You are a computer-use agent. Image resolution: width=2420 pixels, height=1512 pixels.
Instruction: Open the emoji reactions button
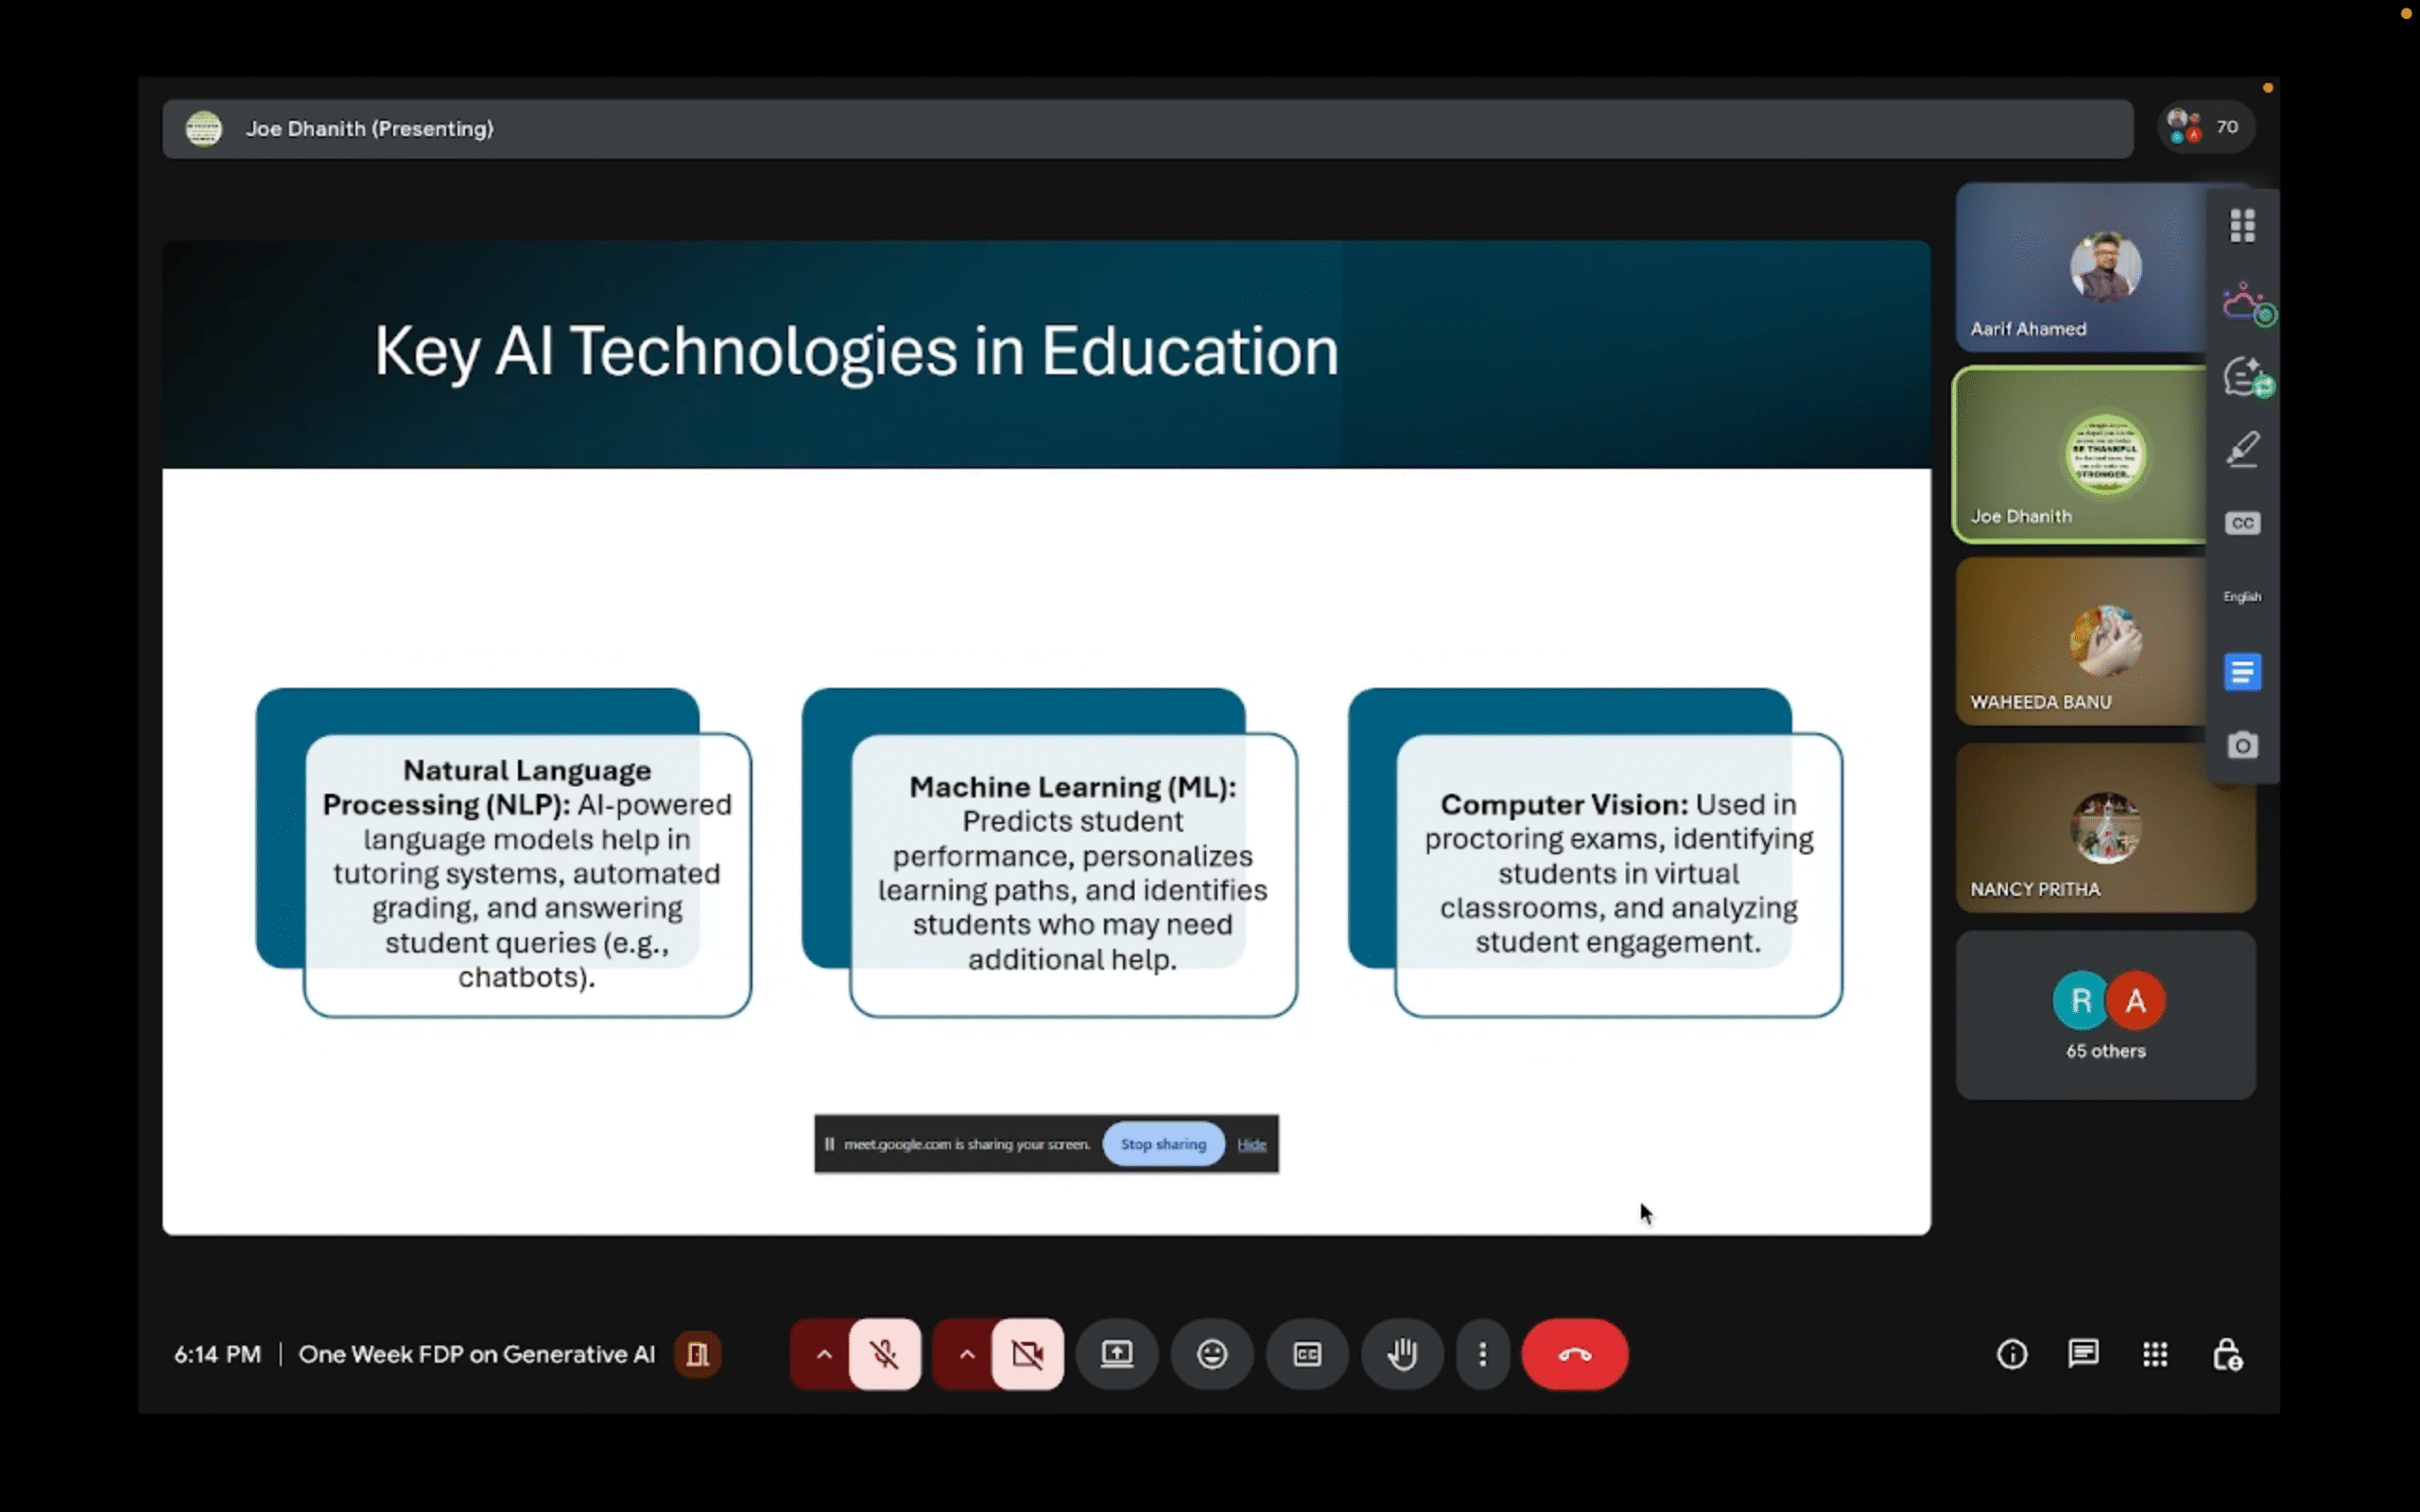(x=1212, y=1354)
